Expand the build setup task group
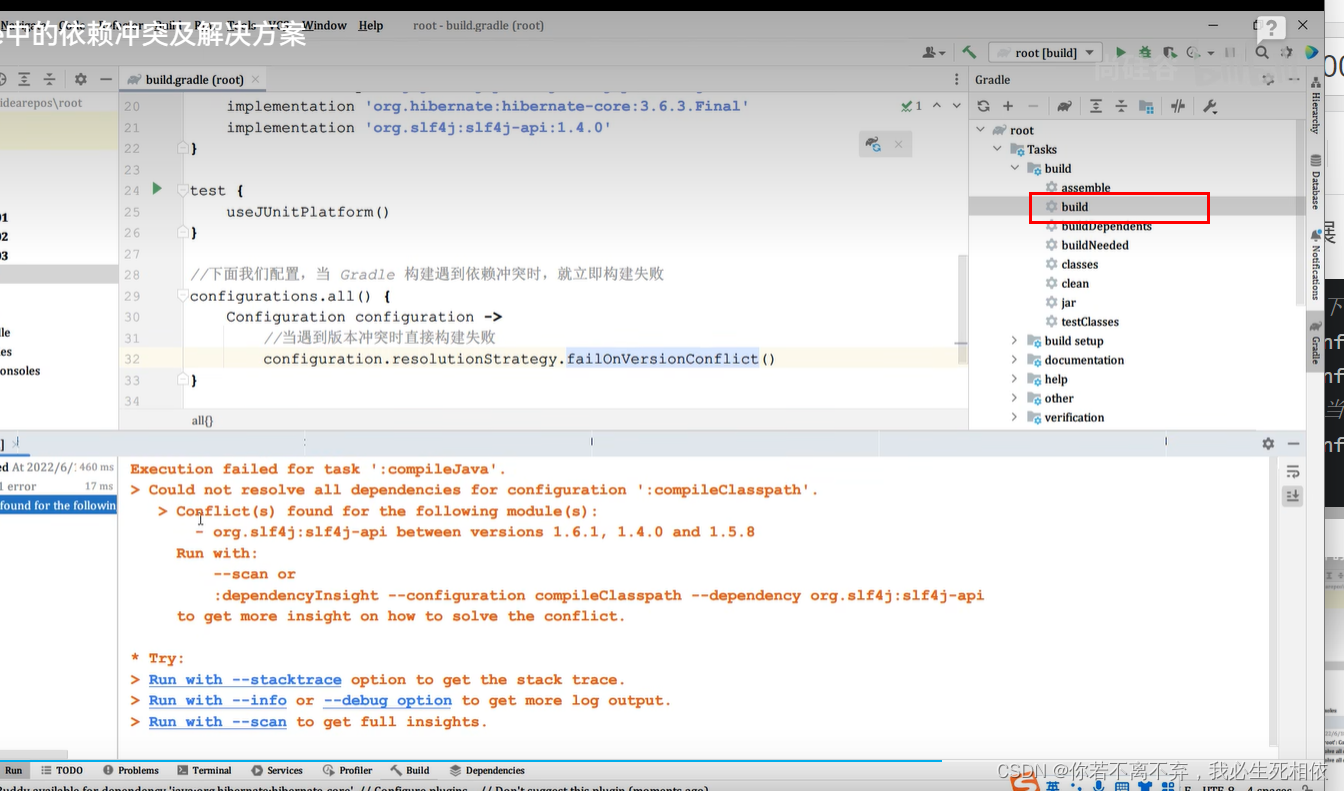The width and height of the screenshot is (1344, 791). (x=1015, y=341)
